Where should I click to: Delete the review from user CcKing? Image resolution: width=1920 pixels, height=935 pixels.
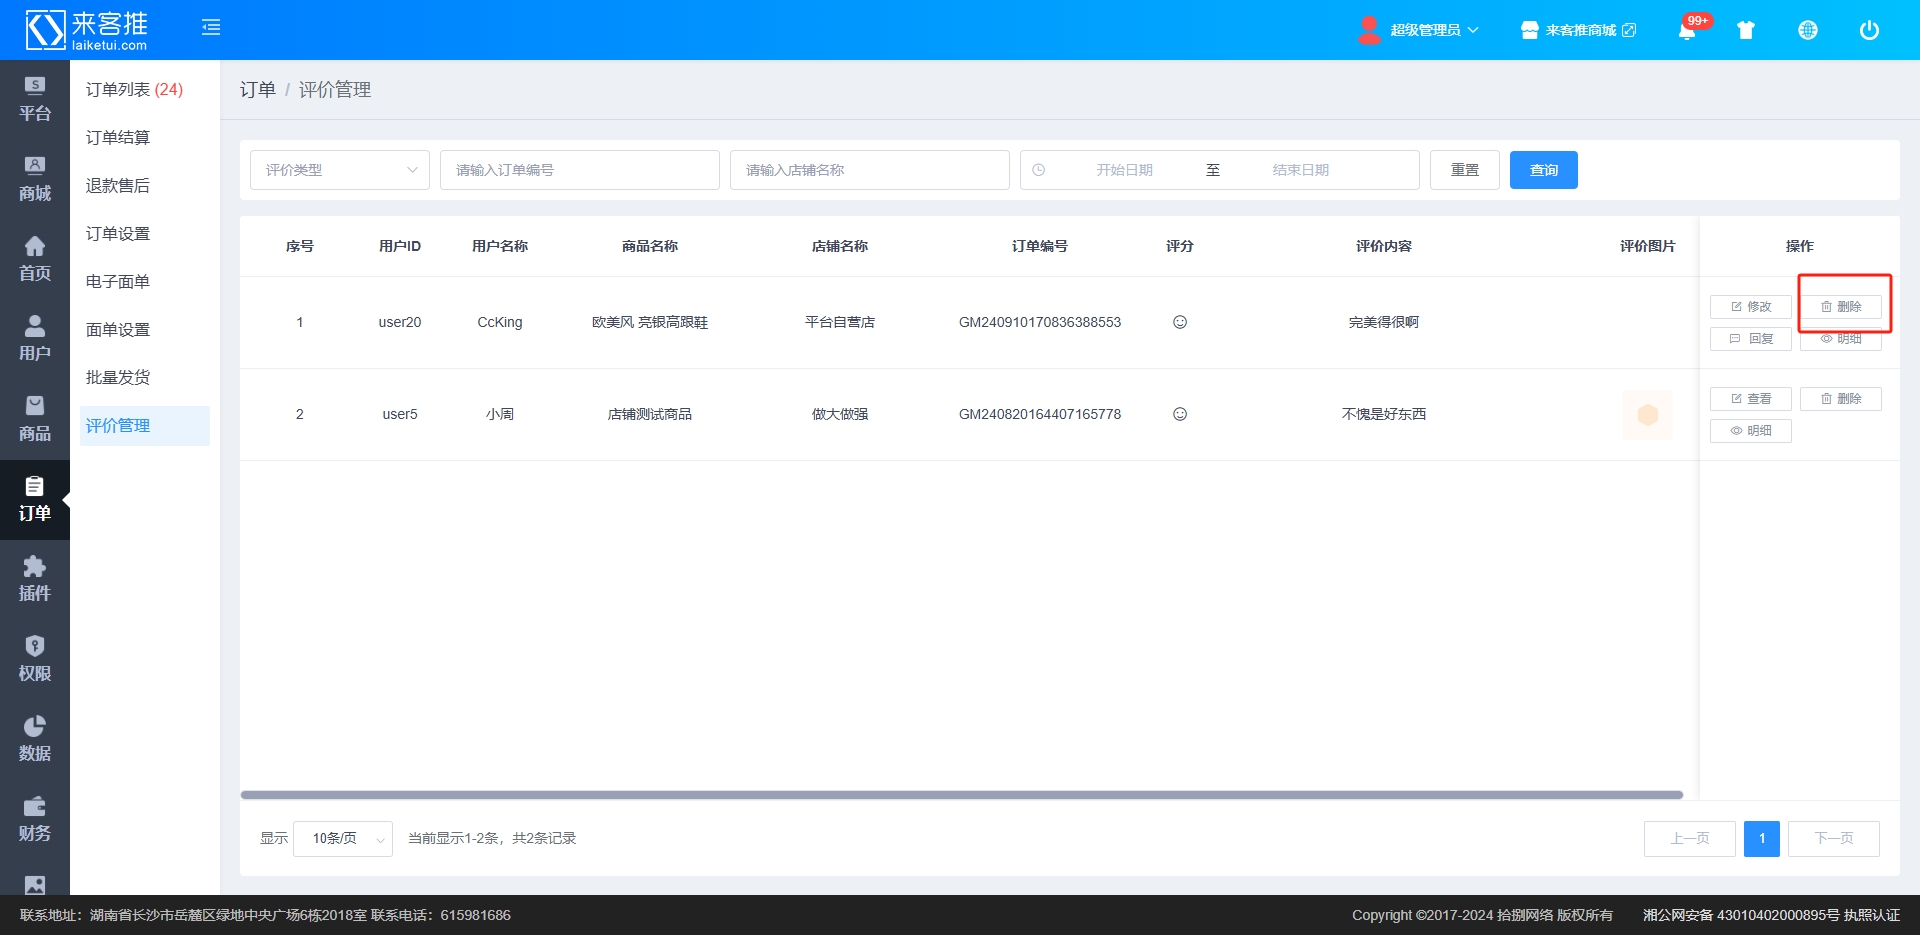pos(1840,307)
